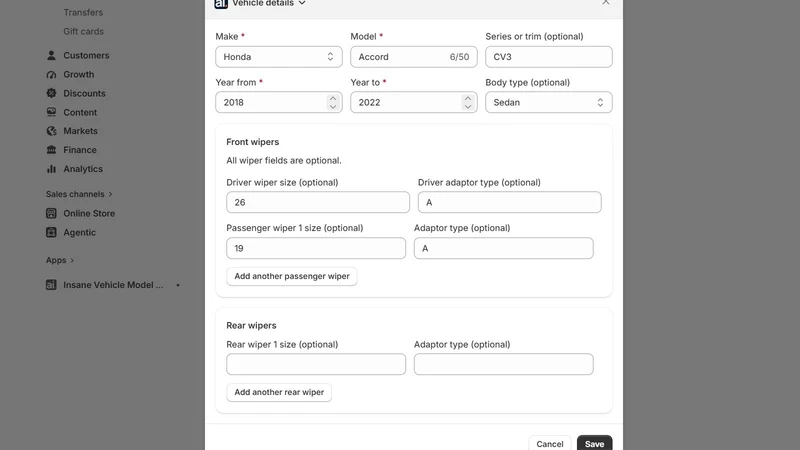Navigate to Analytics
The image size is (800, 450).
coord(83,169)
